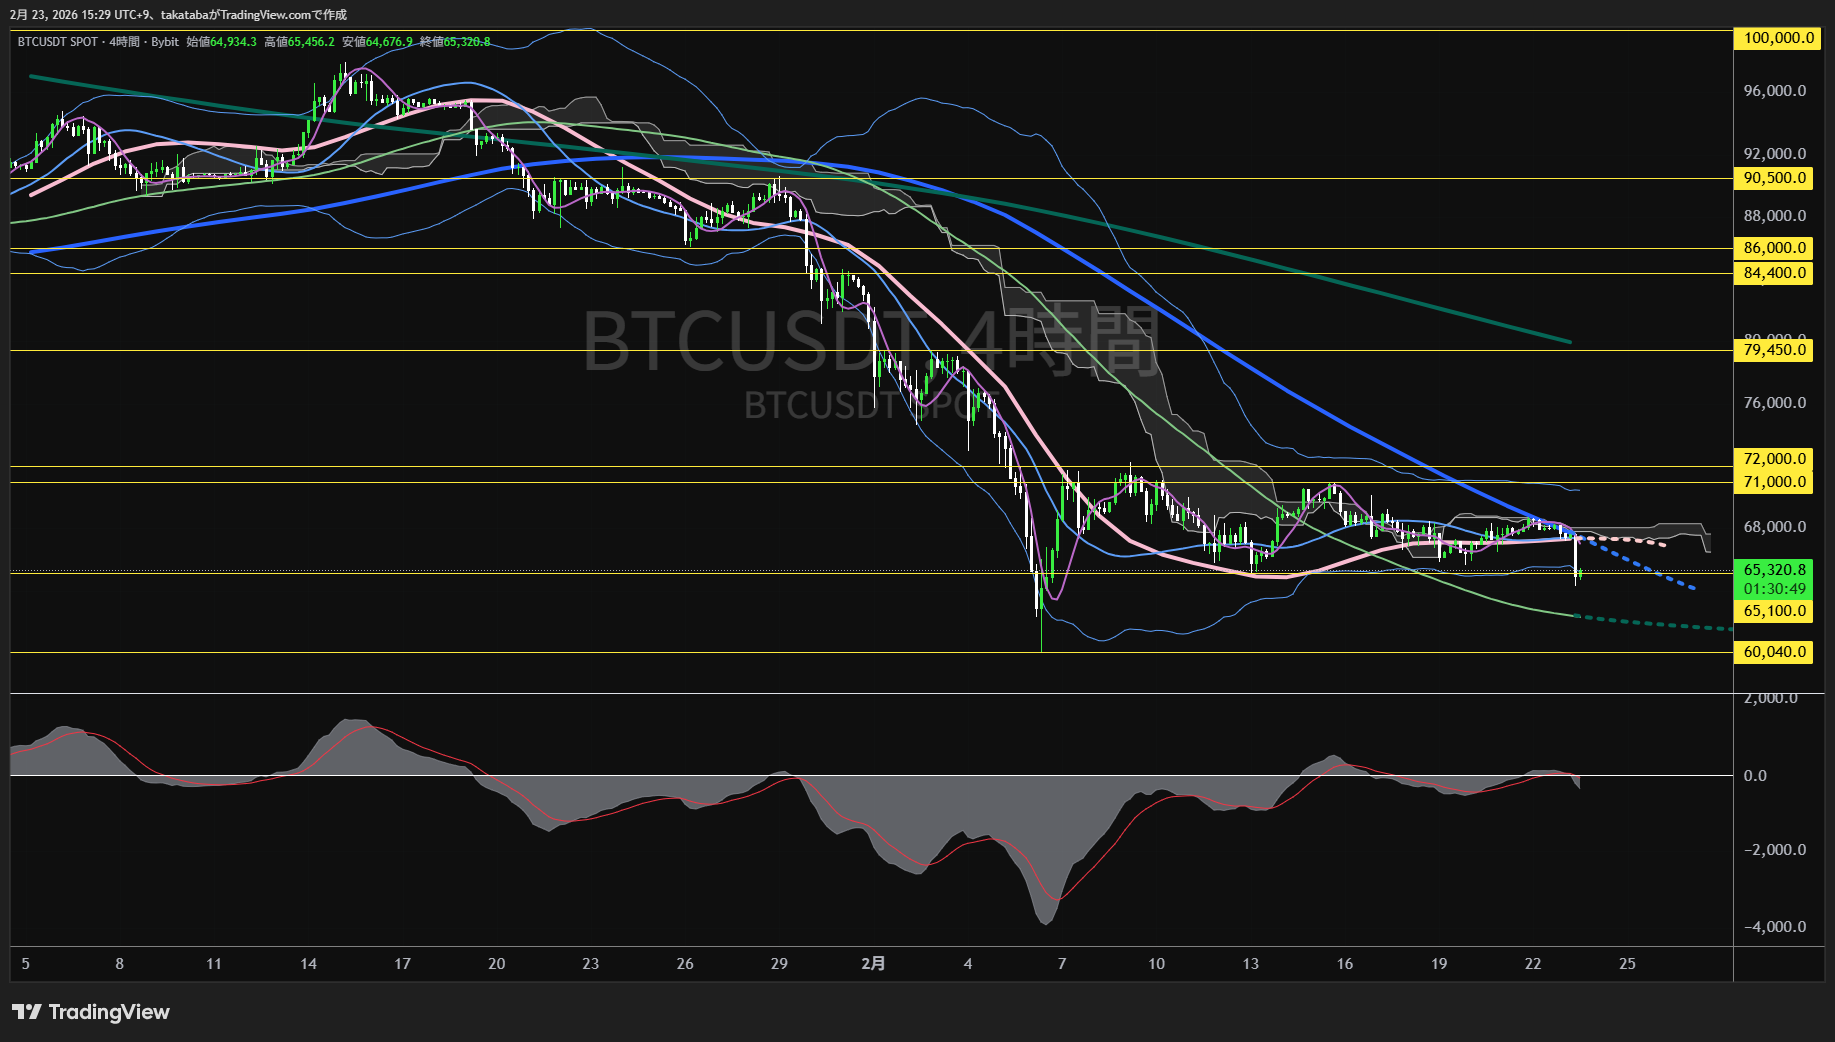Click the date label 25 on time axis
This screenshot has width=1835, height=1042.
click(x=1627, y=964)
